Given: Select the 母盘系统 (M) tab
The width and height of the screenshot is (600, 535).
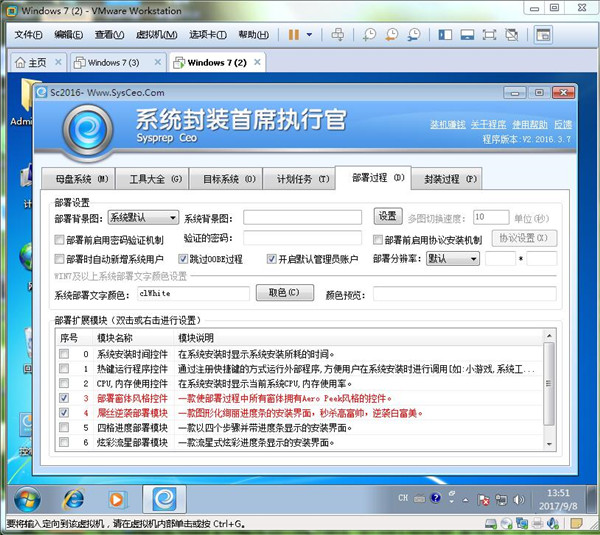Looking at the screenshot, I should pyautogui.click(x=78, y=179).
